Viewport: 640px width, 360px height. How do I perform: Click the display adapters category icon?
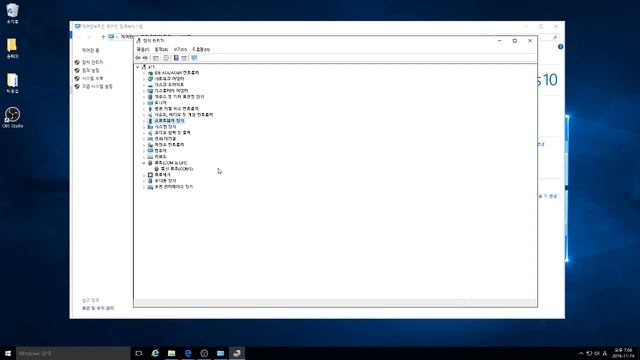[150, 91]
